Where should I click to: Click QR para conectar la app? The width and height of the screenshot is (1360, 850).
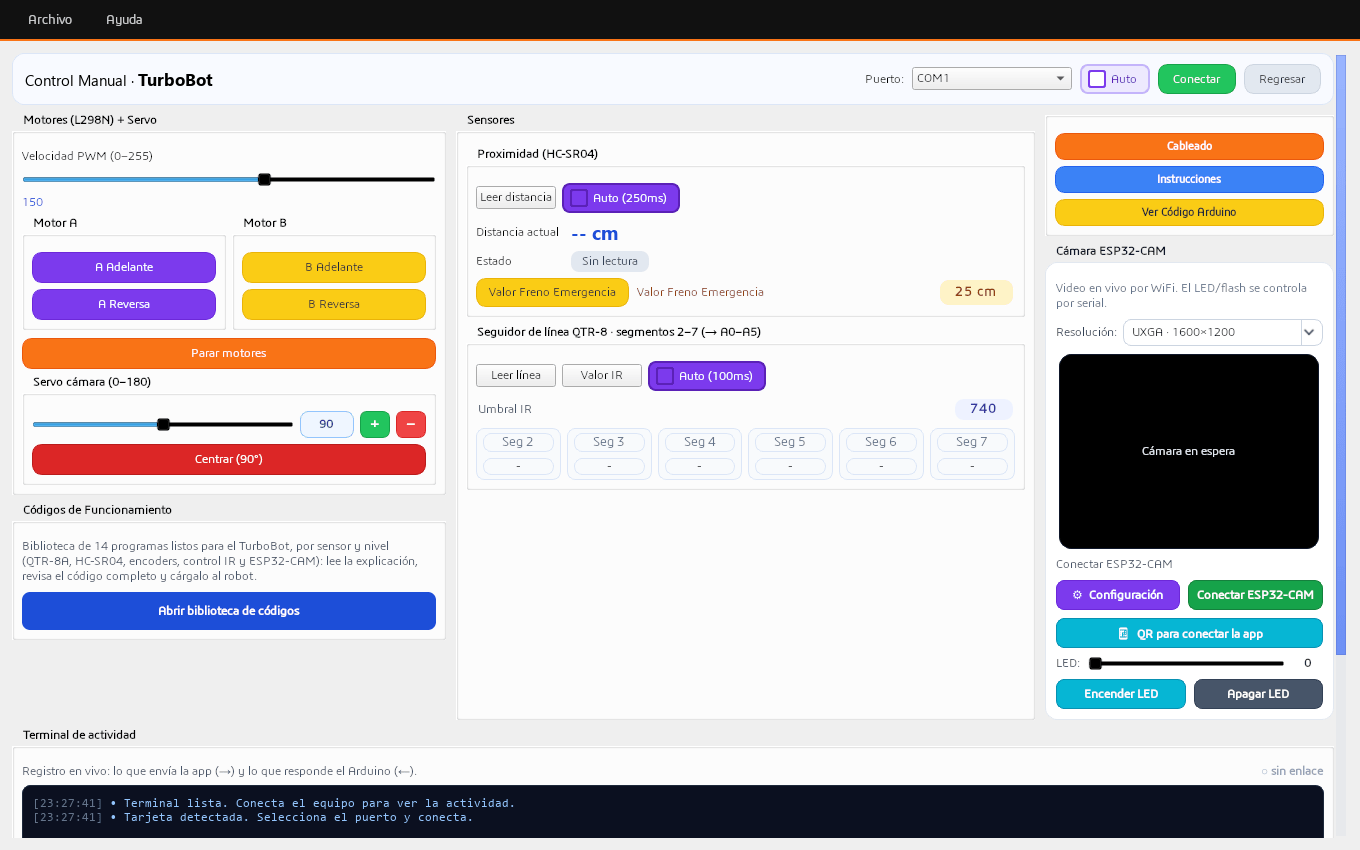[1189, 633]
